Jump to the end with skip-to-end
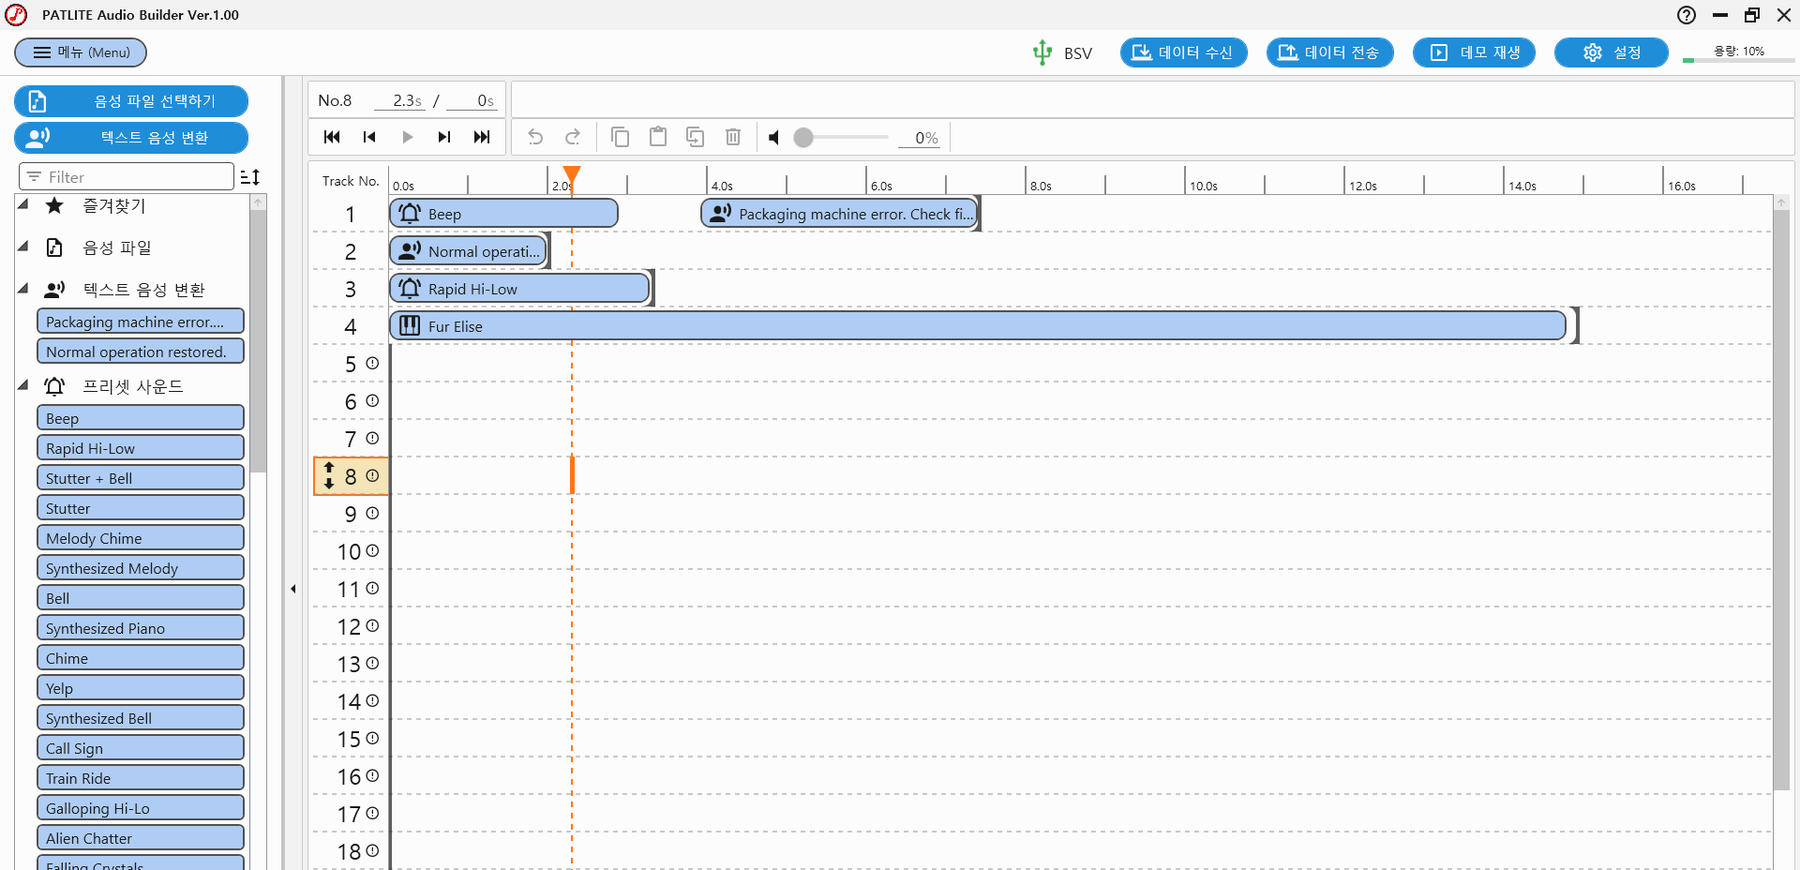The width and height of the screenshot is (1800, 870). tap(482, 137)
